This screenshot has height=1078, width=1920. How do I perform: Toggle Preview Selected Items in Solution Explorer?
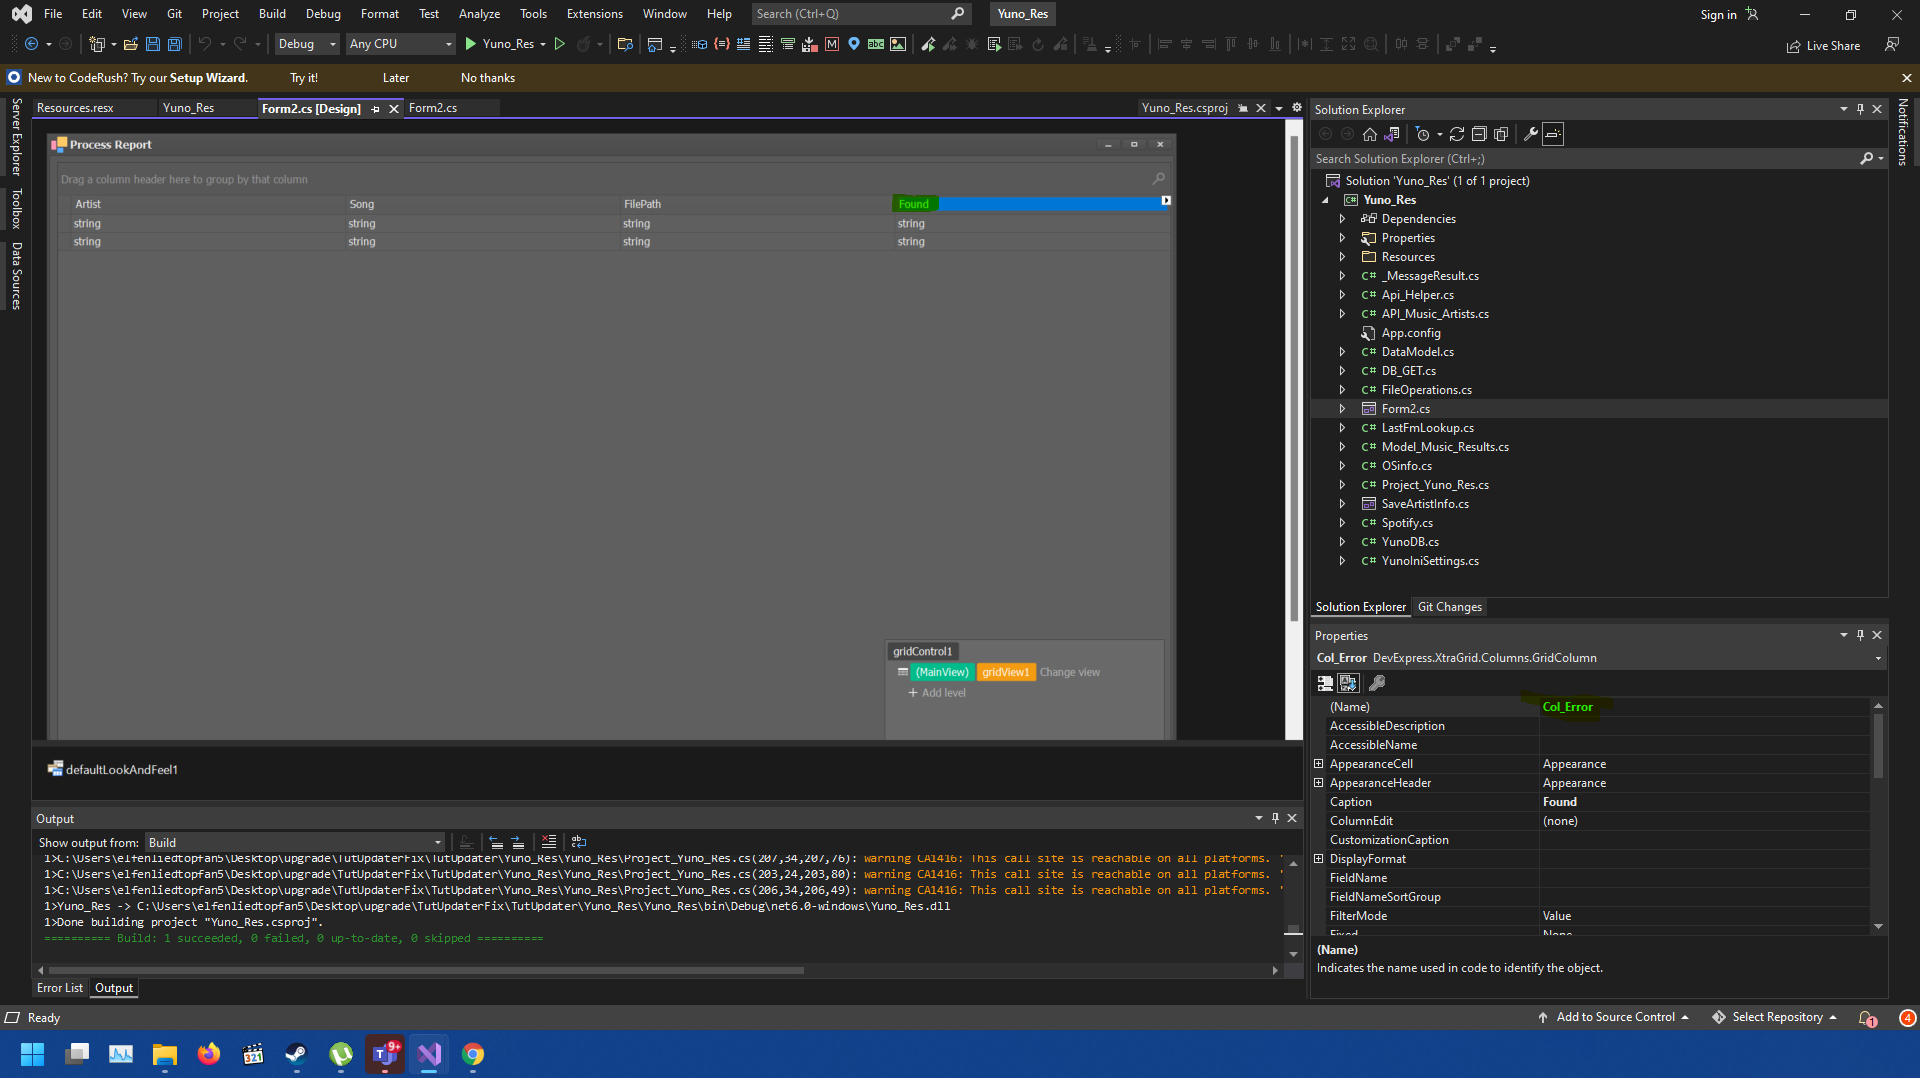coord(1553,134)
